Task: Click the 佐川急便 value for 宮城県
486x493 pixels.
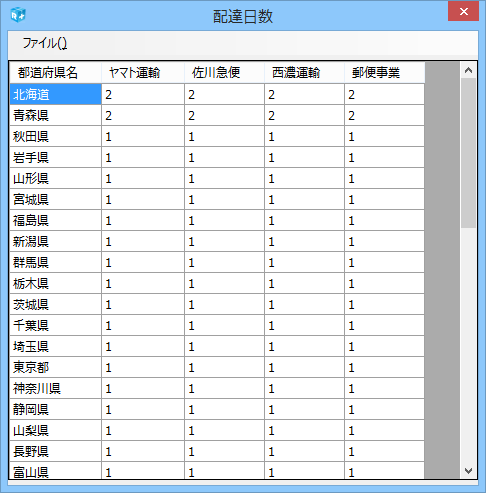Action: pos(224,199)
